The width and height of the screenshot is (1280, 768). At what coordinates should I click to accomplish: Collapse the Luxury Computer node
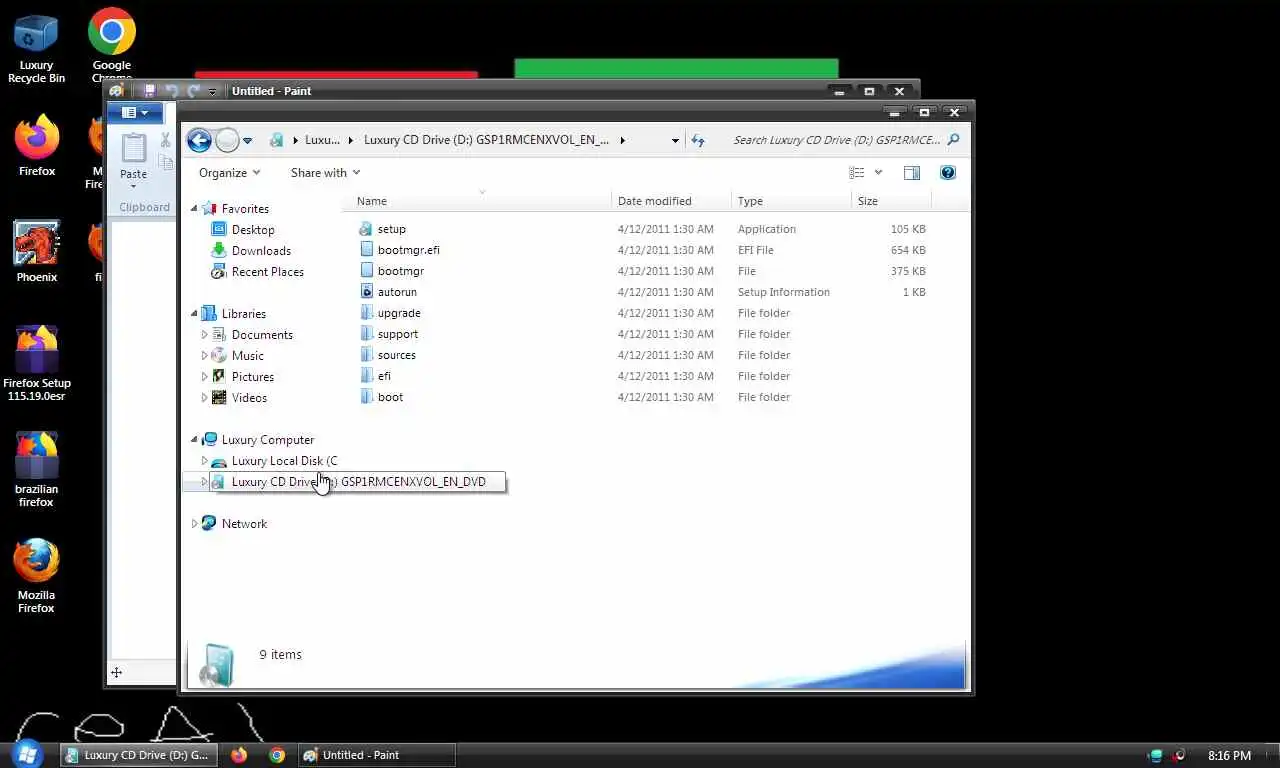195,440
